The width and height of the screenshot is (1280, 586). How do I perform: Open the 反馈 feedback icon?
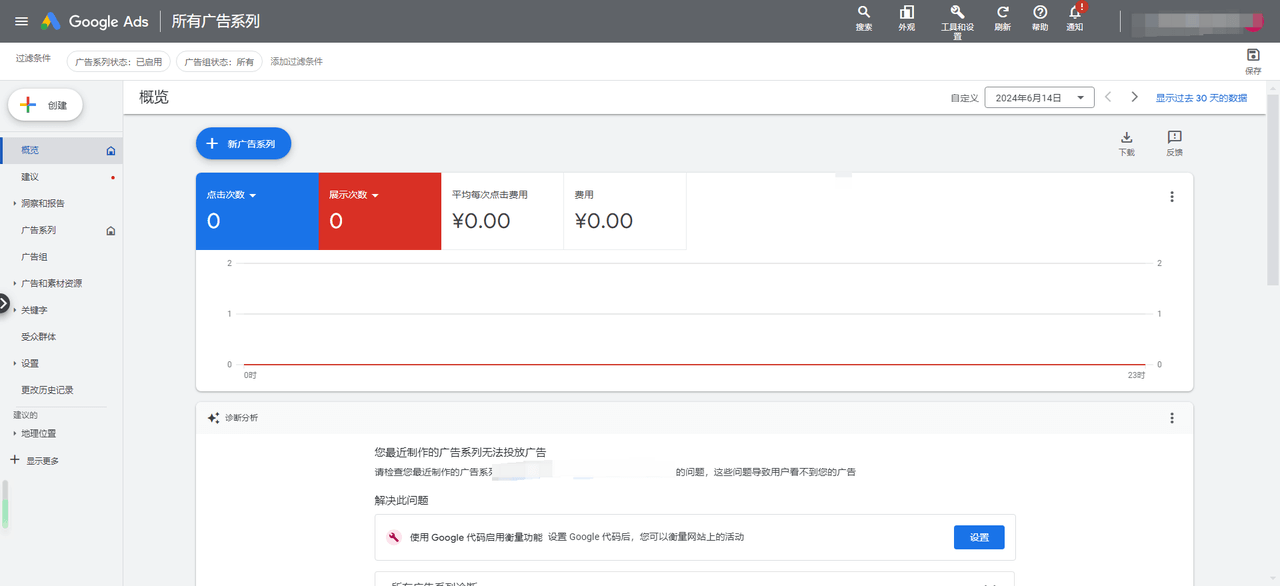pos(1175,143)
